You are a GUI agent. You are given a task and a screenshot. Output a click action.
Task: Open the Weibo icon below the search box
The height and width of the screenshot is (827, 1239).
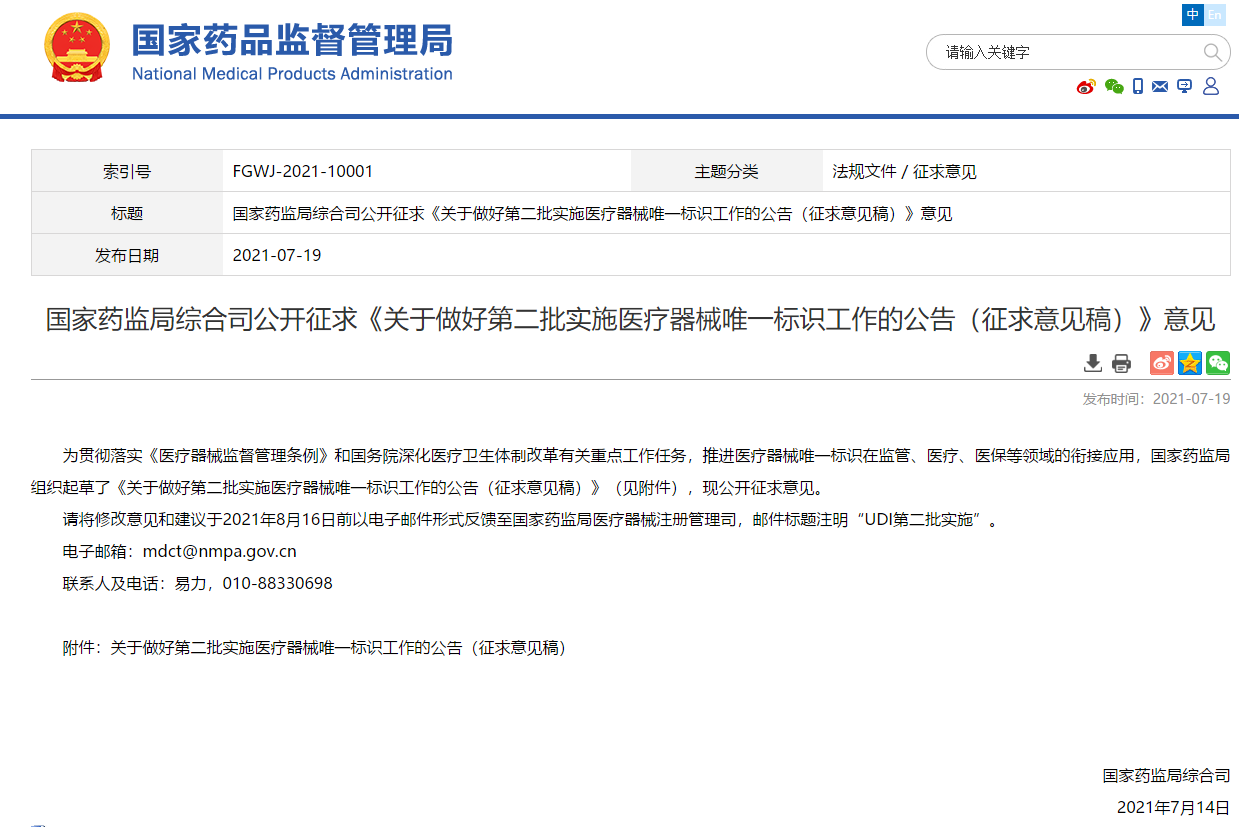point(1086,87)
